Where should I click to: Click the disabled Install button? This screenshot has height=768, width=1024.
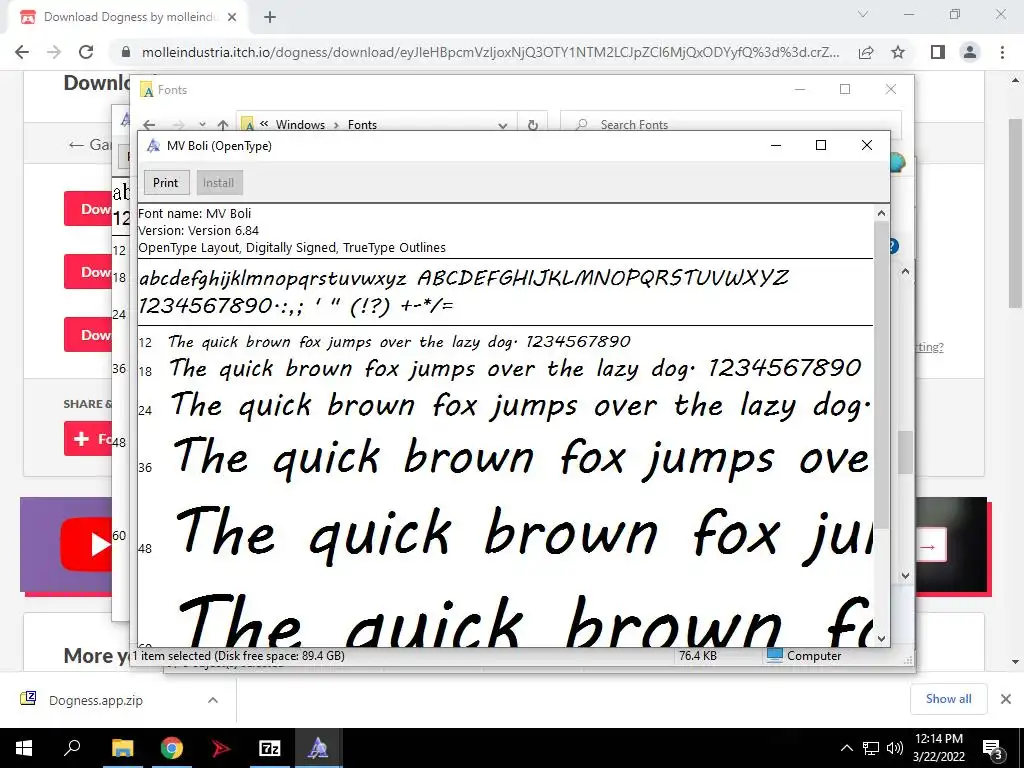[219, 183]
